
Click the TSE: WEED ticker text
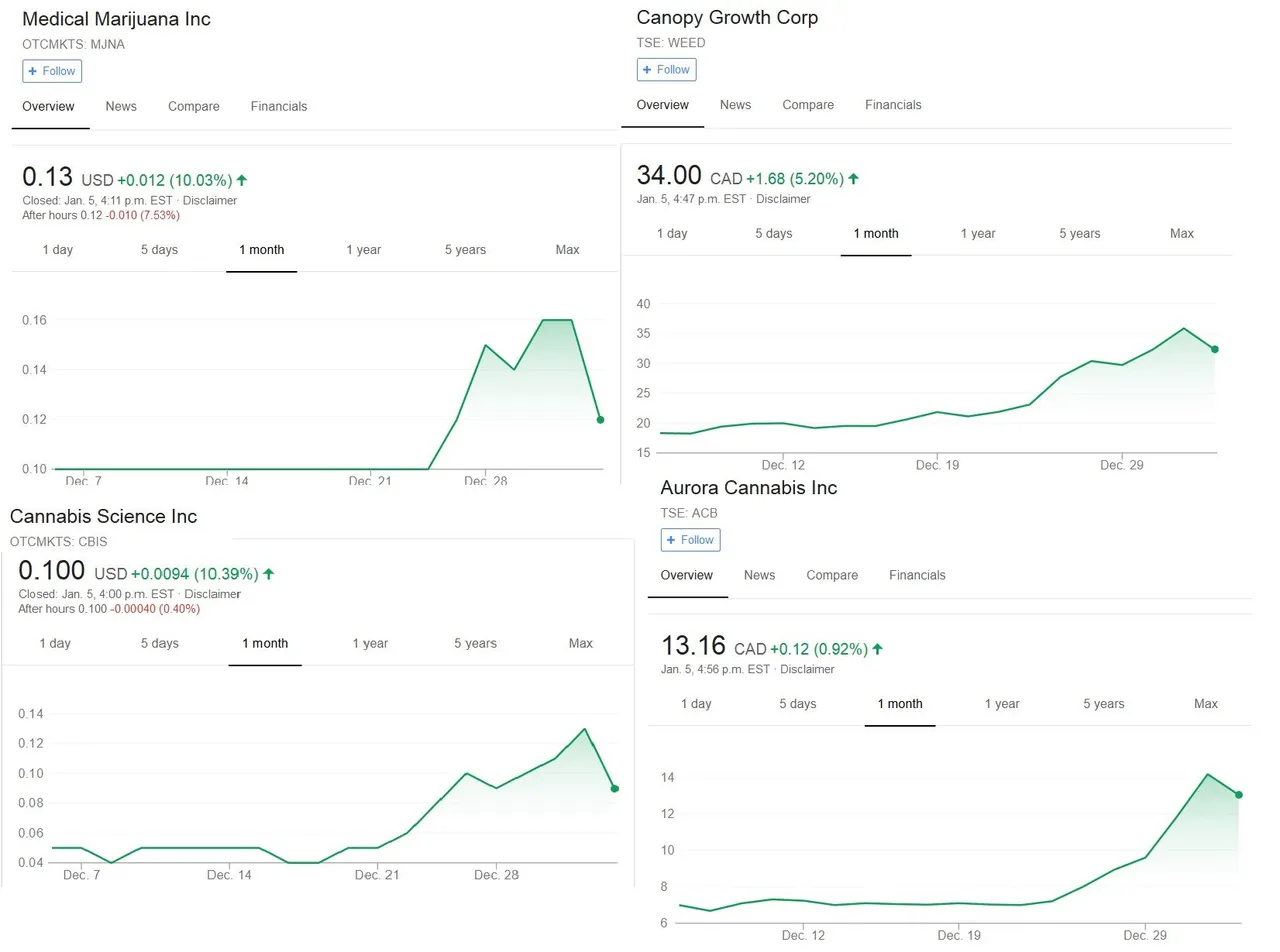pyautogui.click(x=671, y=43)
